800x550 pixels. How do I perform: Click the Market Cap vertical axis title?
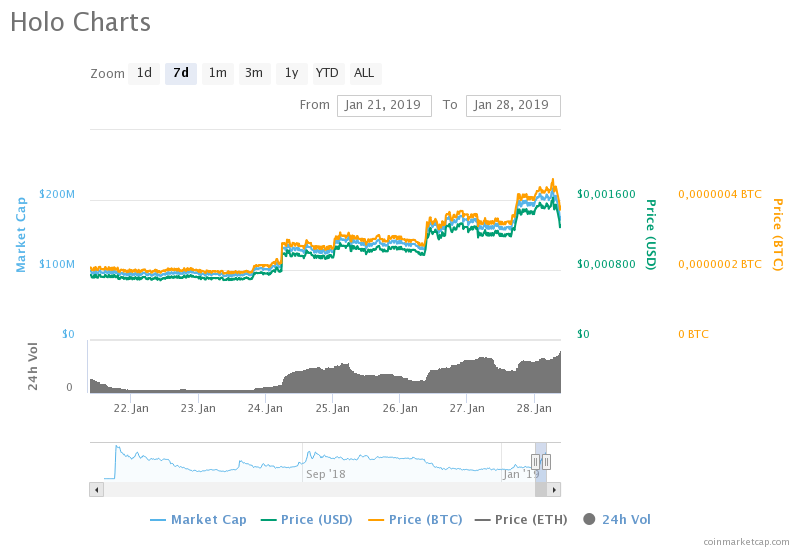click(21, 235)
